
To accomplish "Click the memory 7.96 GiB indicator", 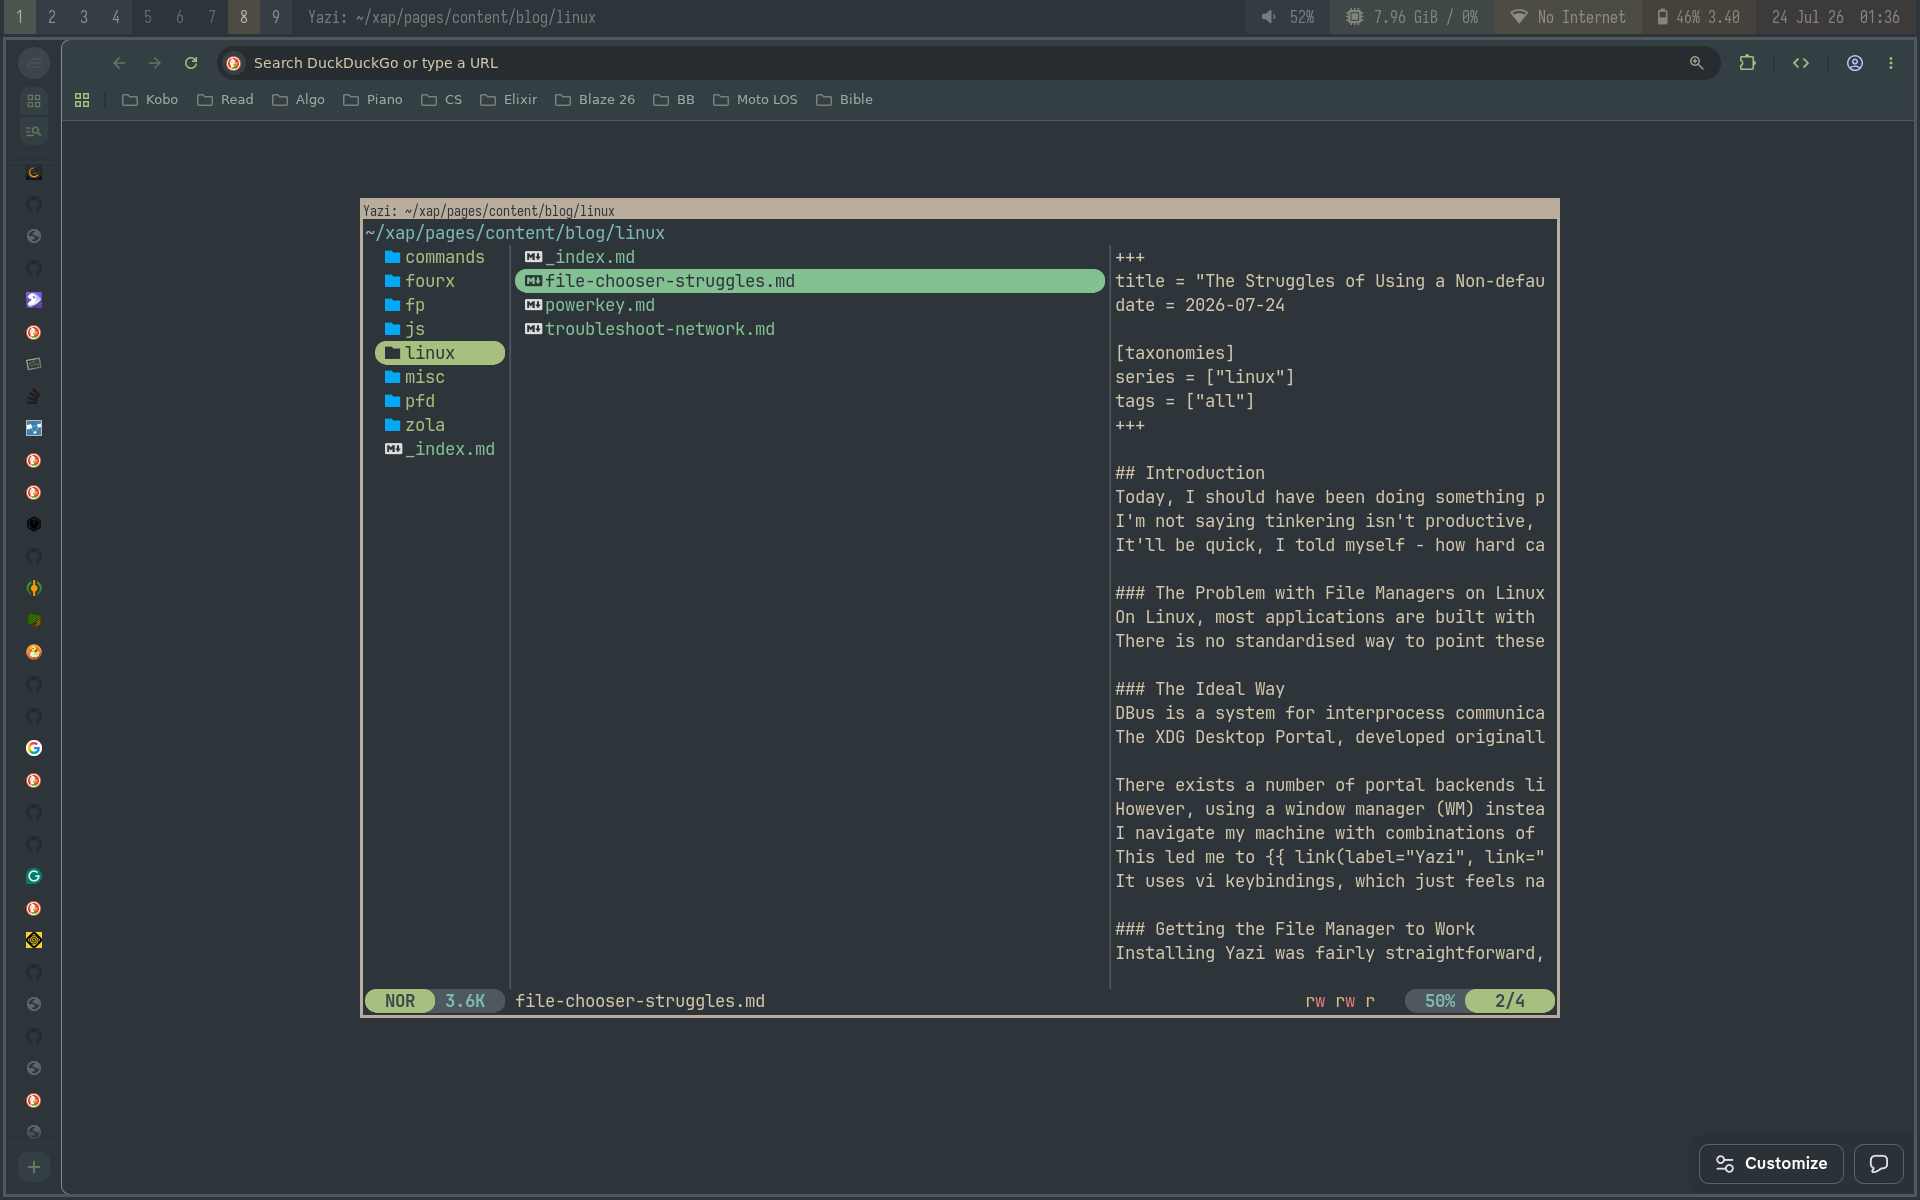I will [1412, 17].
